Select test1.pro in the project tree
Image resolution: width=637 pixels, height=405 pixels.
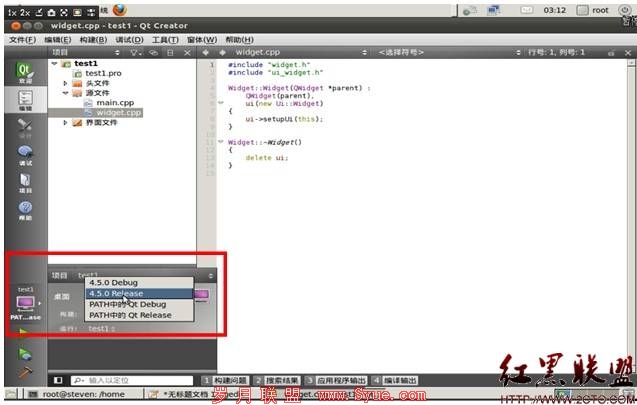[x=103, y=74]
